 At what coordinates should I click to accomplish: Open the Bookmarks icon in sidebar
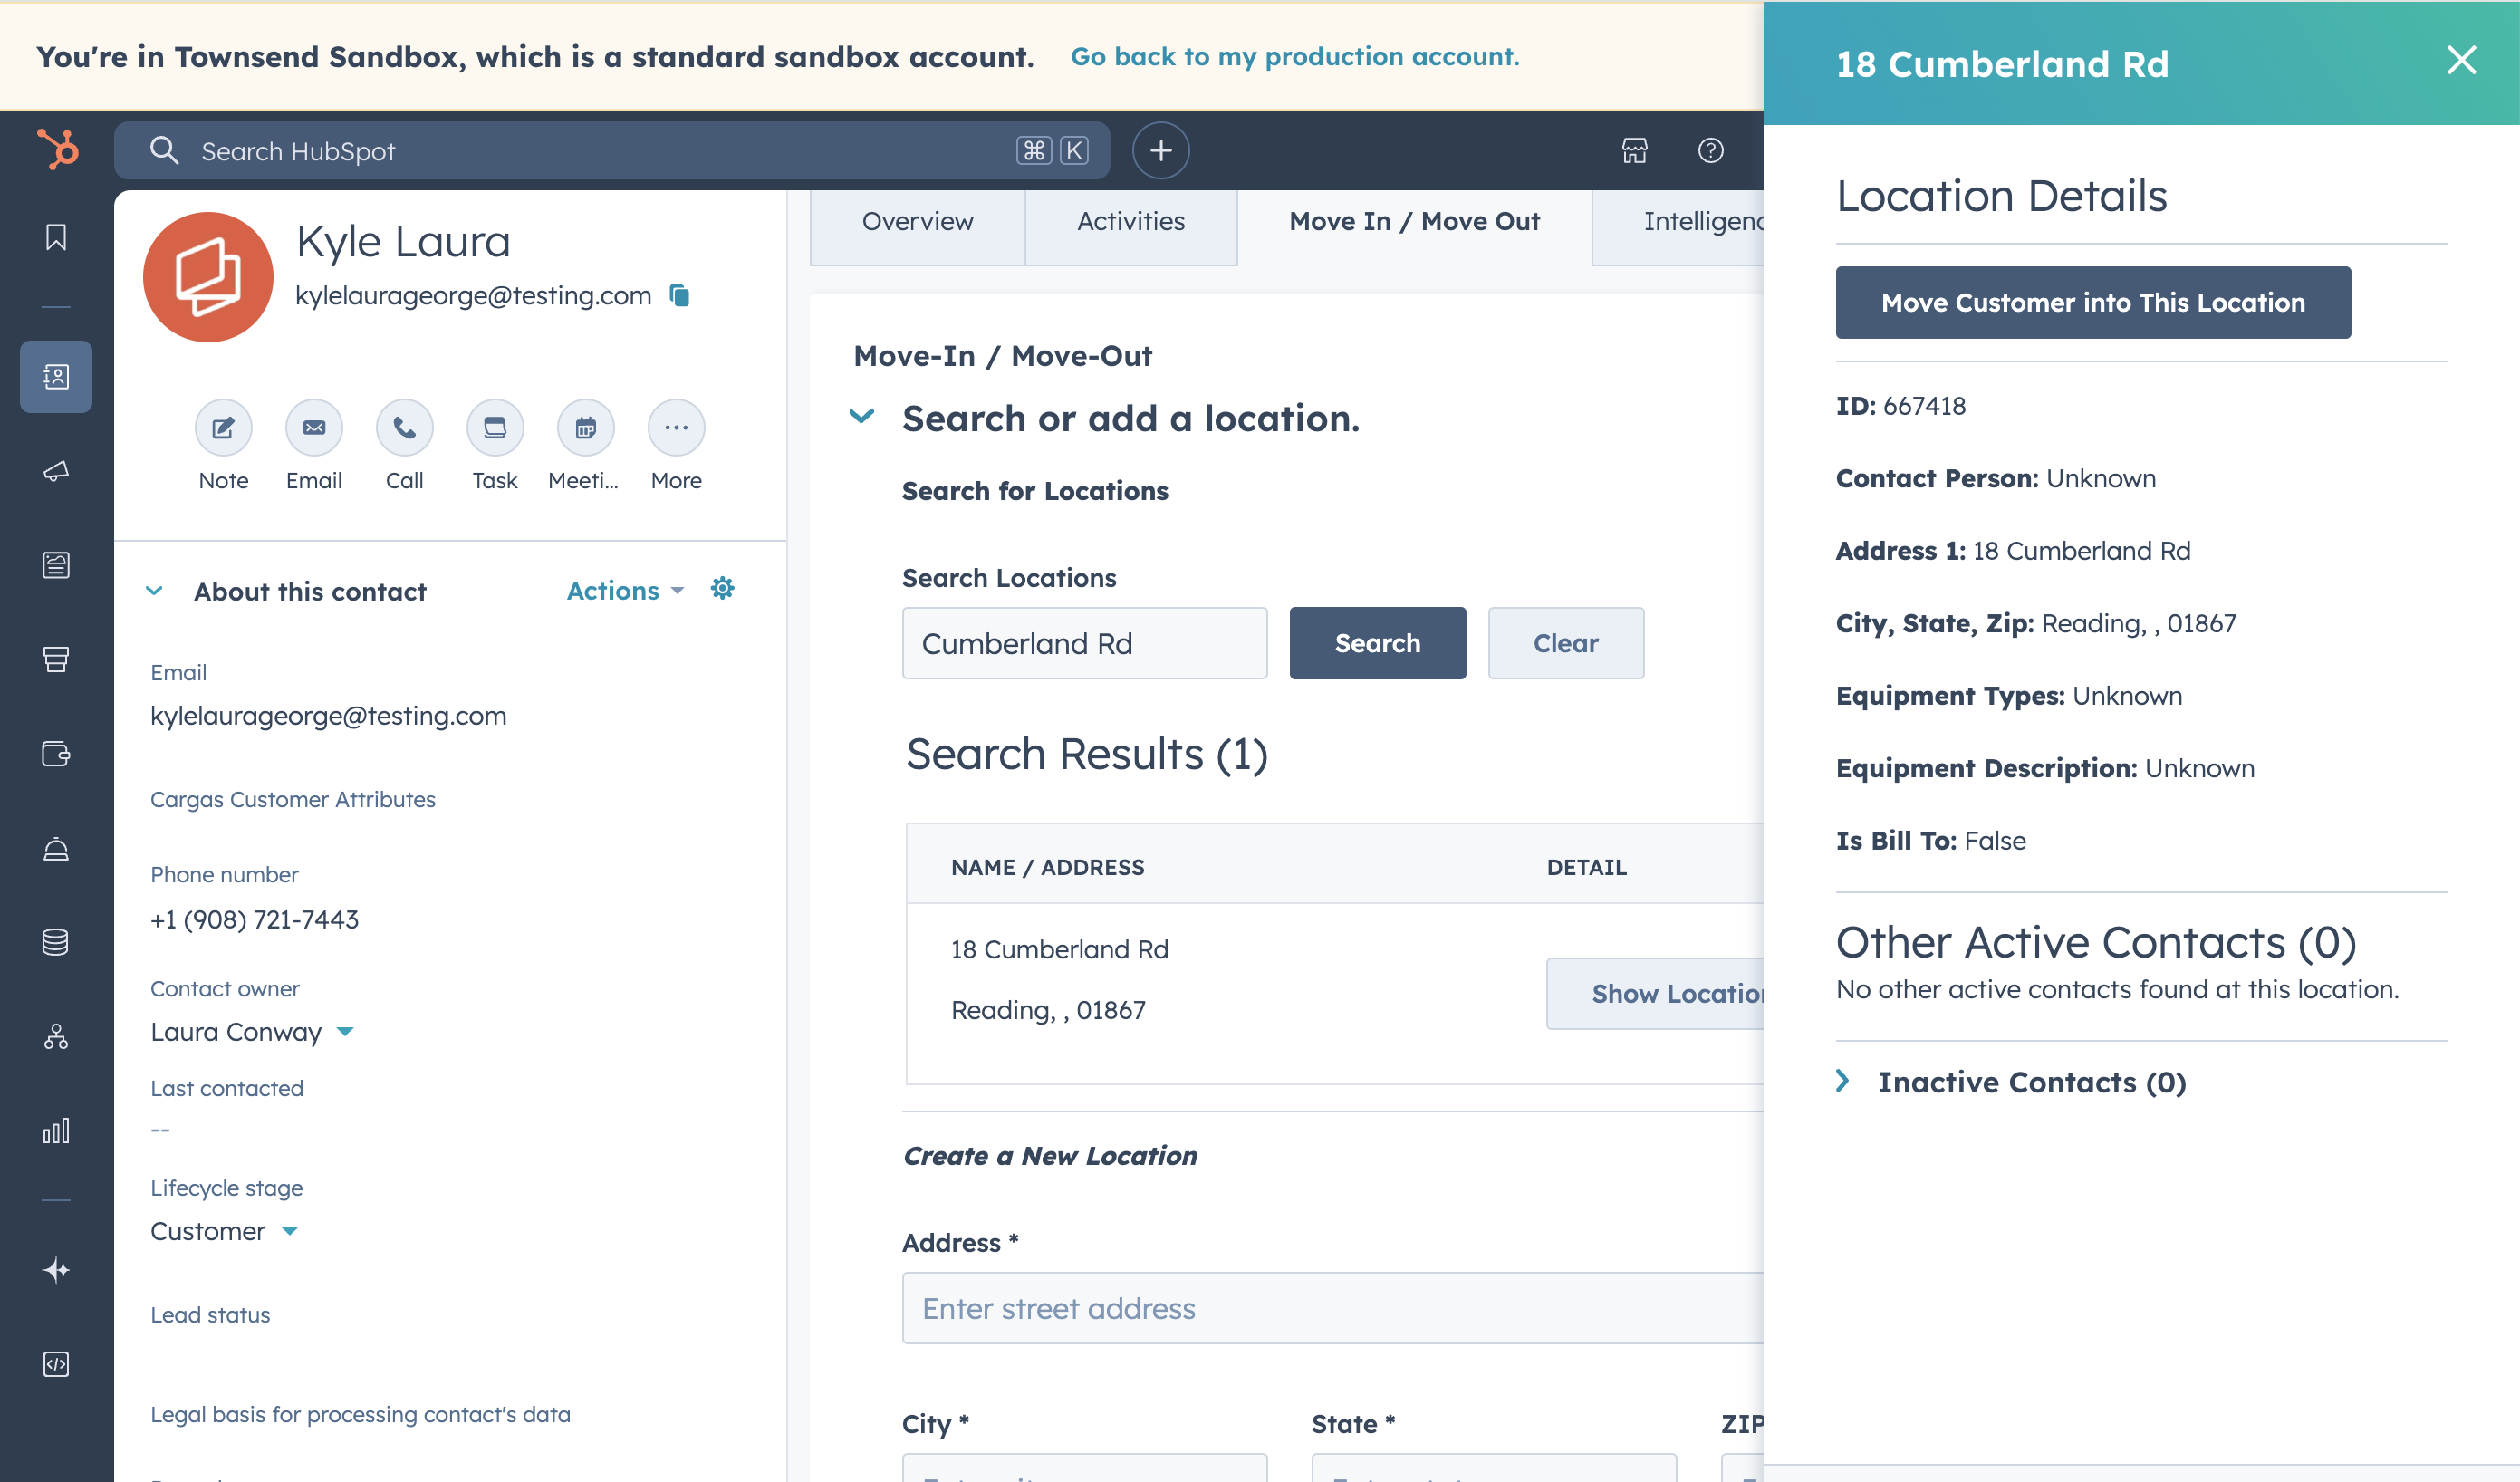(56, 237)
